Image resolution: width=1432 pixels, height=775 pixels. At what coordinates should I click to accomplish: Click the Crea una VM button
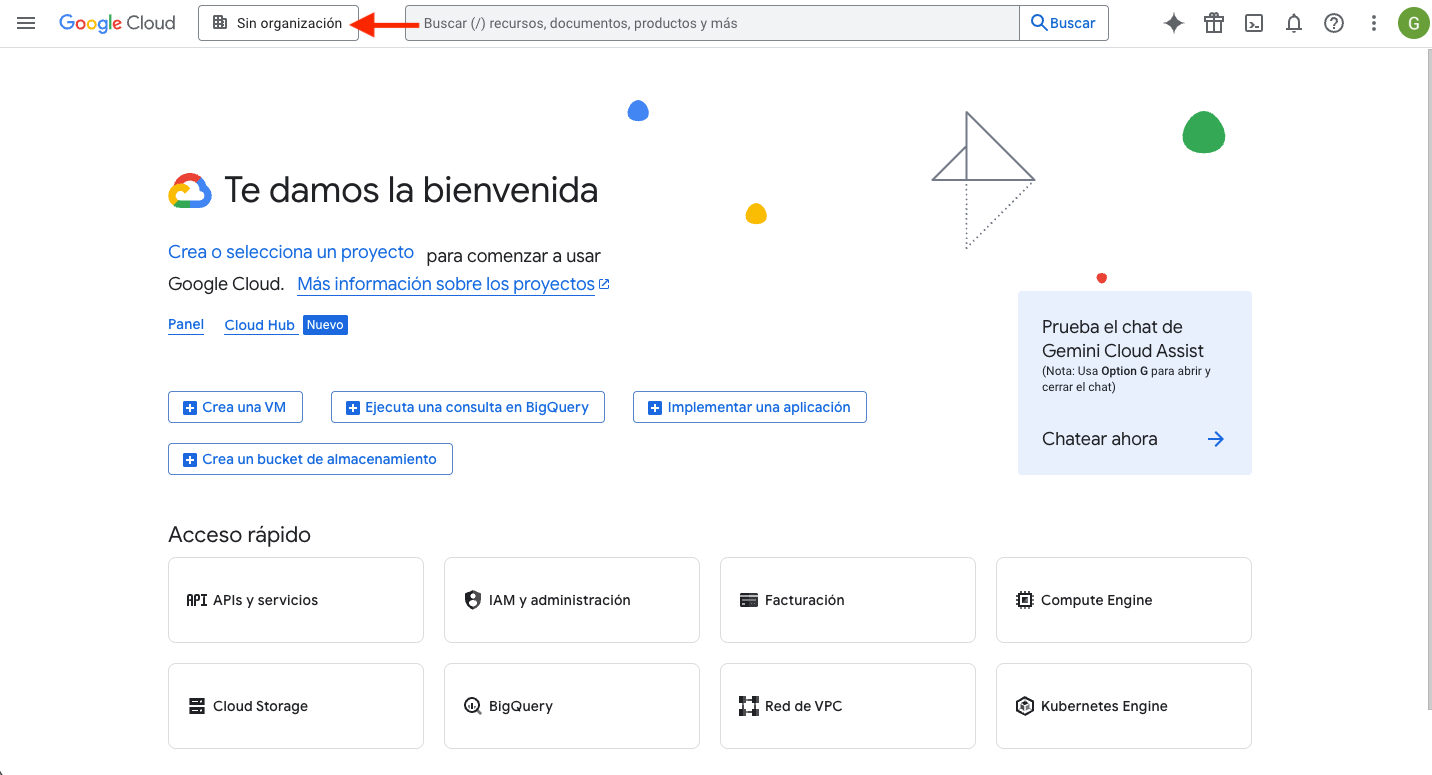click(235, 407)
